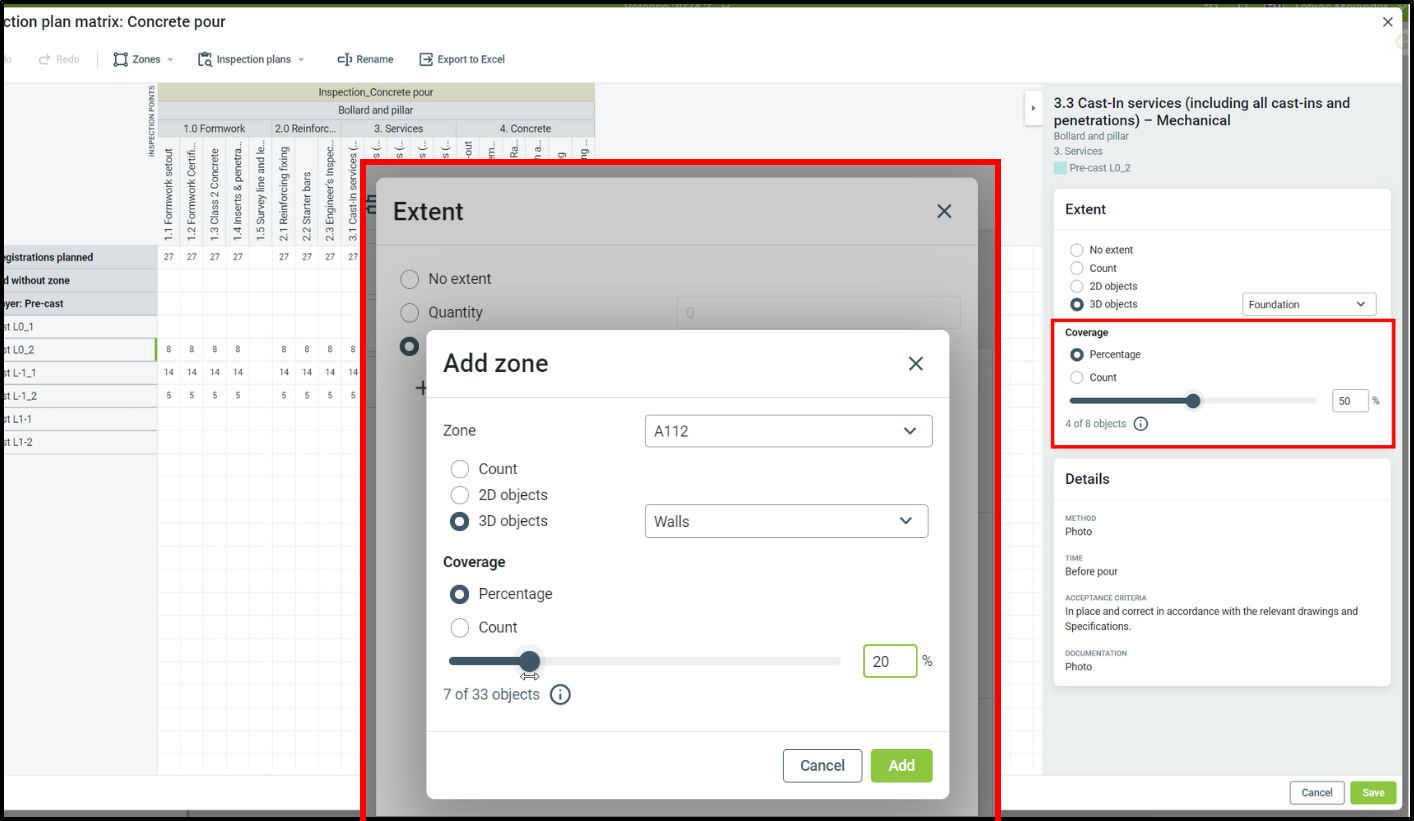
Task: Click the Add button
Action: [901, 766]
